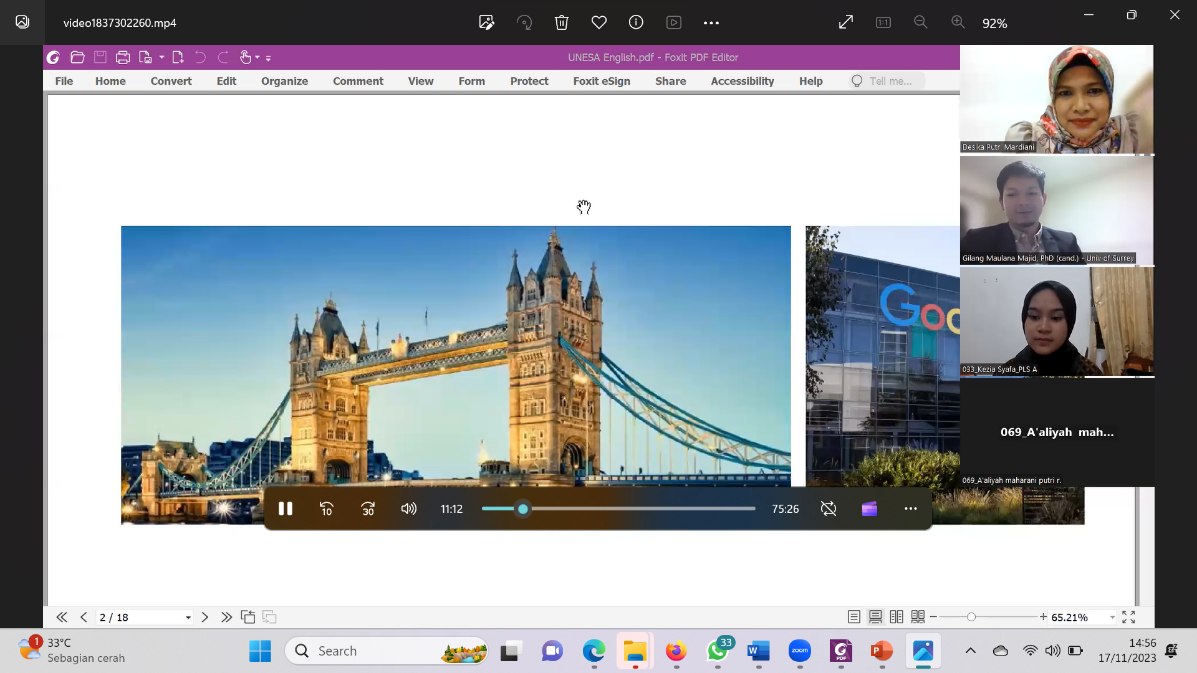Pause the video playback
This screenshot has width=1197, height=673.
(x=285, y=509)
